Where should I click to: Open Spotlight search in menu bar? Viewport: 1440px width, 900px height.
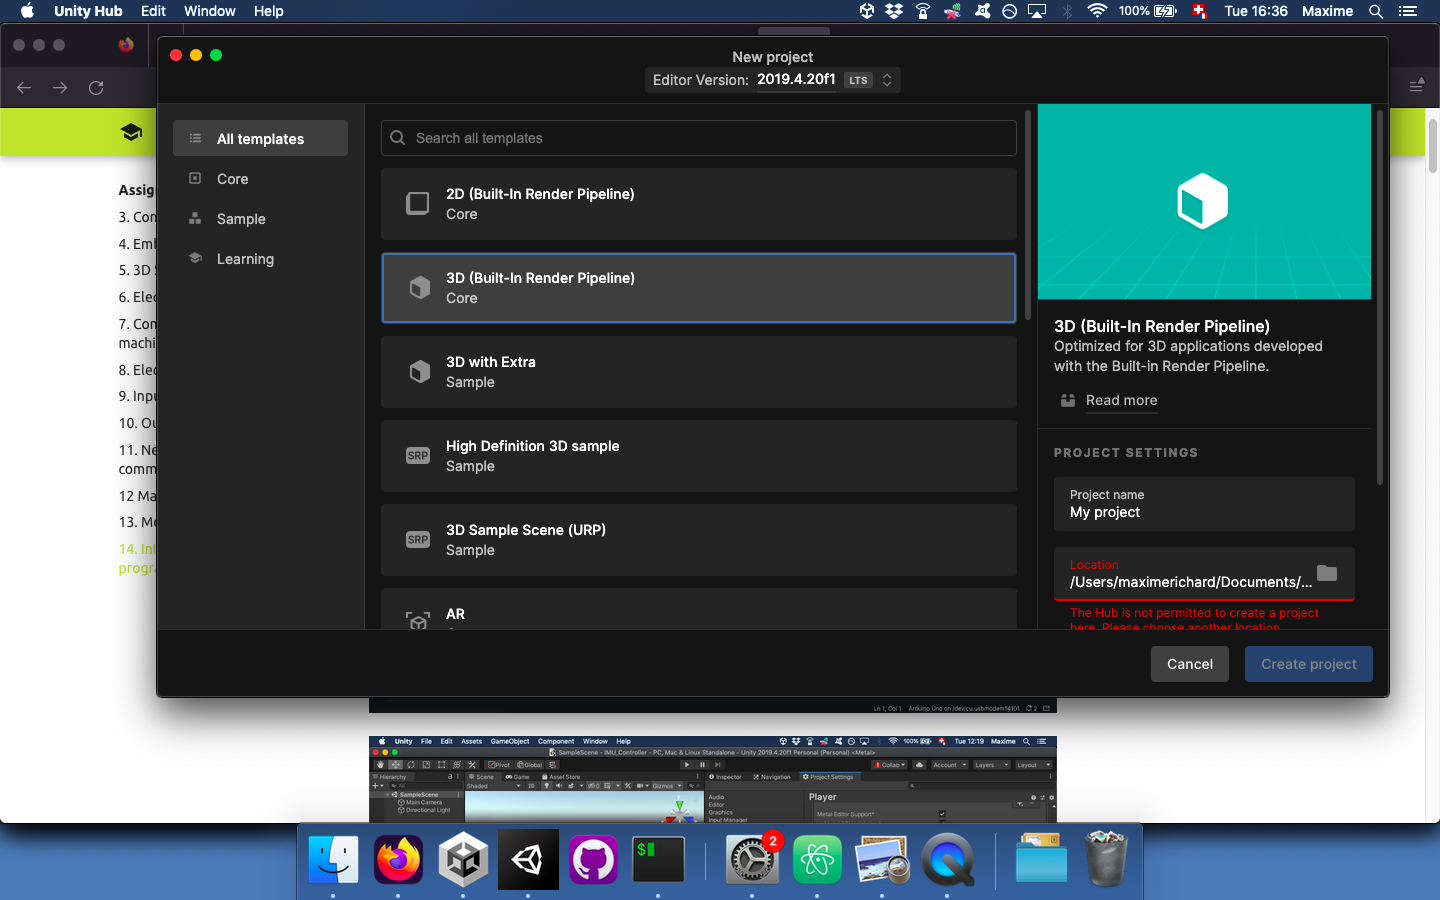pos(1376,11)
